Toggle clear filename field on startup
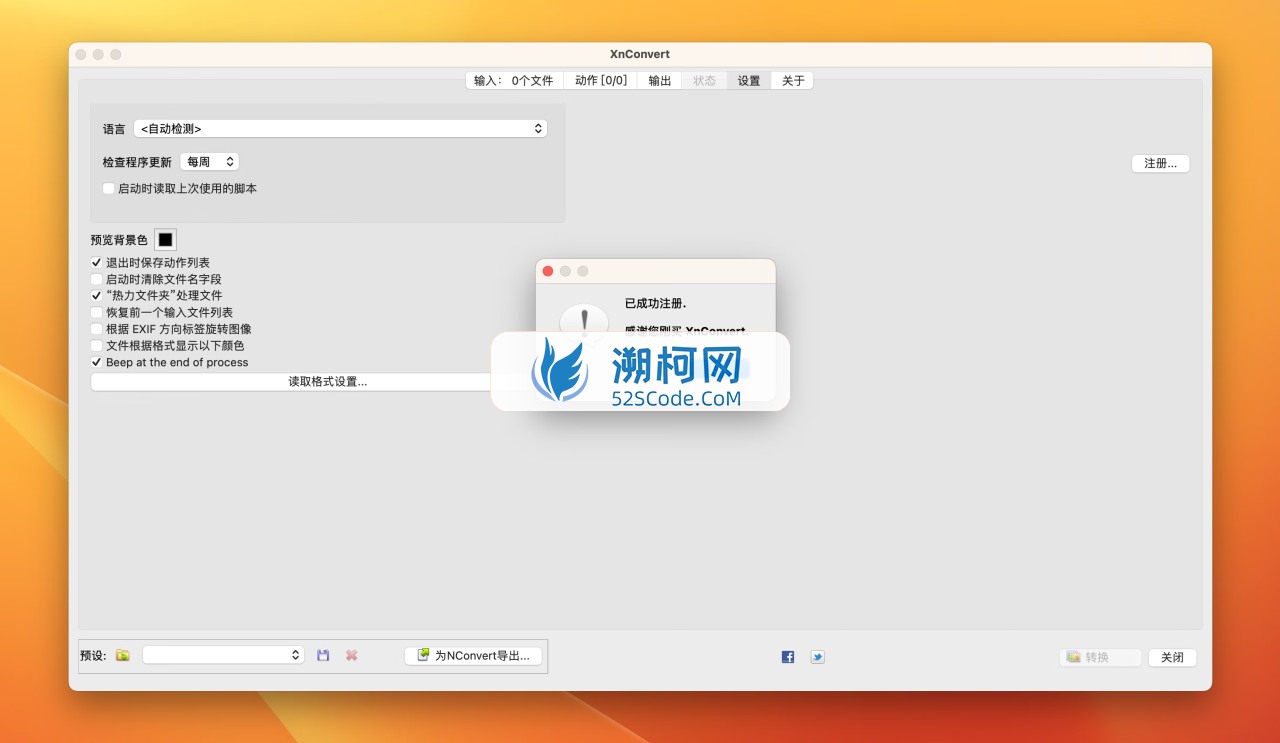The image size is (1280, 743). click(x=97, y=279)
